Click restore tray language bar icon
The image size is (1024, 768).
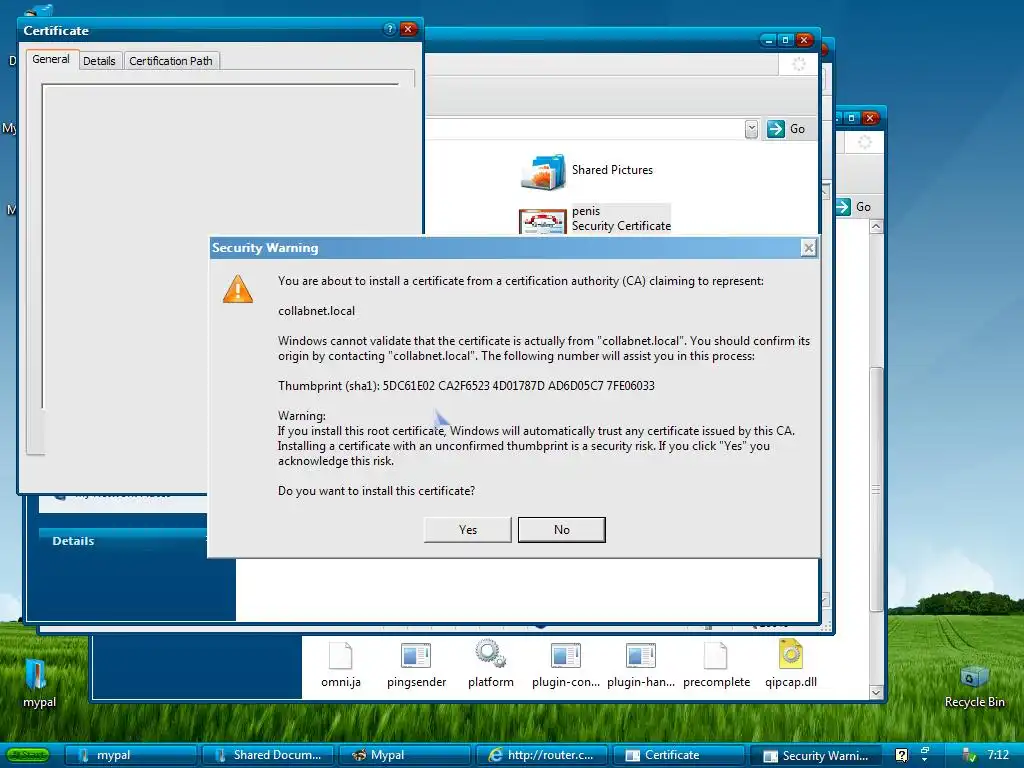[925, 750]
